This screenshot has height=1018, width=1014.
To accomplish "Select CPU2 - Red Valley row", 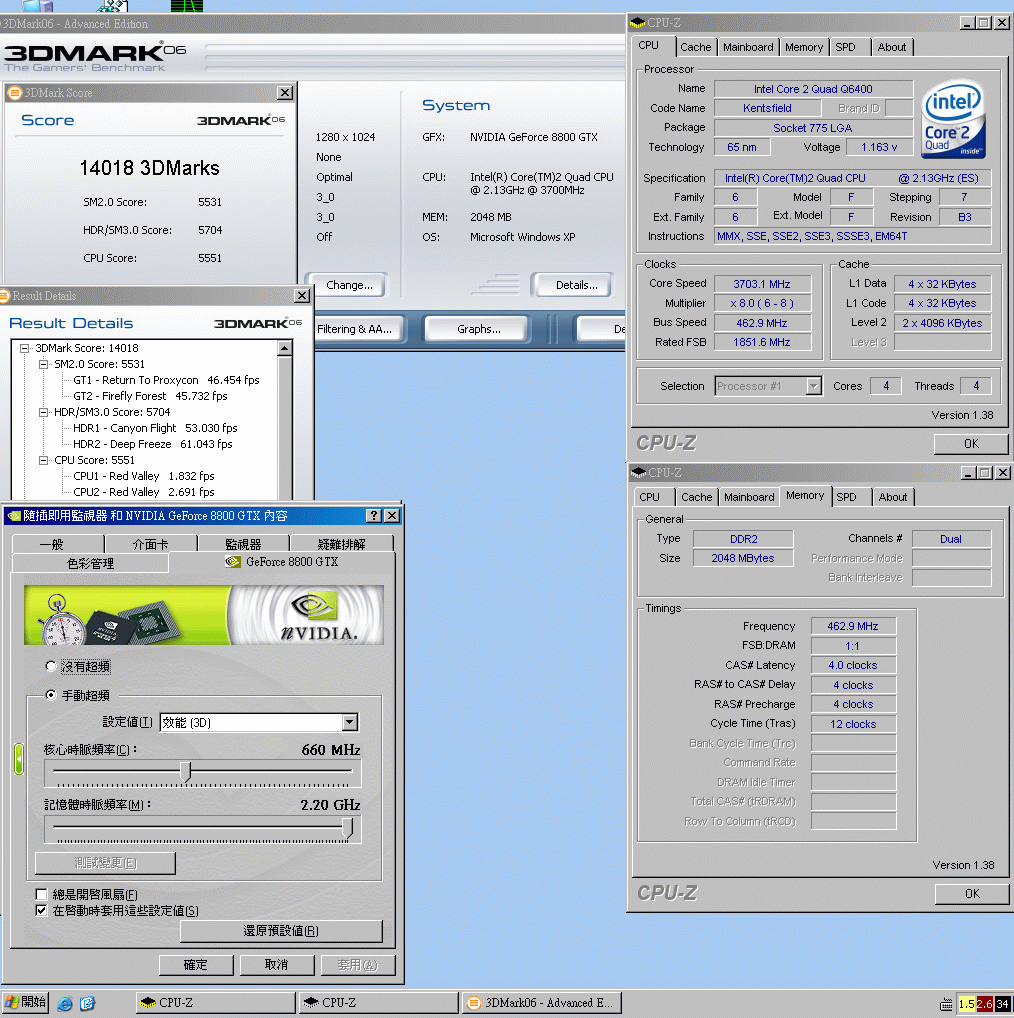I will coord(143,492).
